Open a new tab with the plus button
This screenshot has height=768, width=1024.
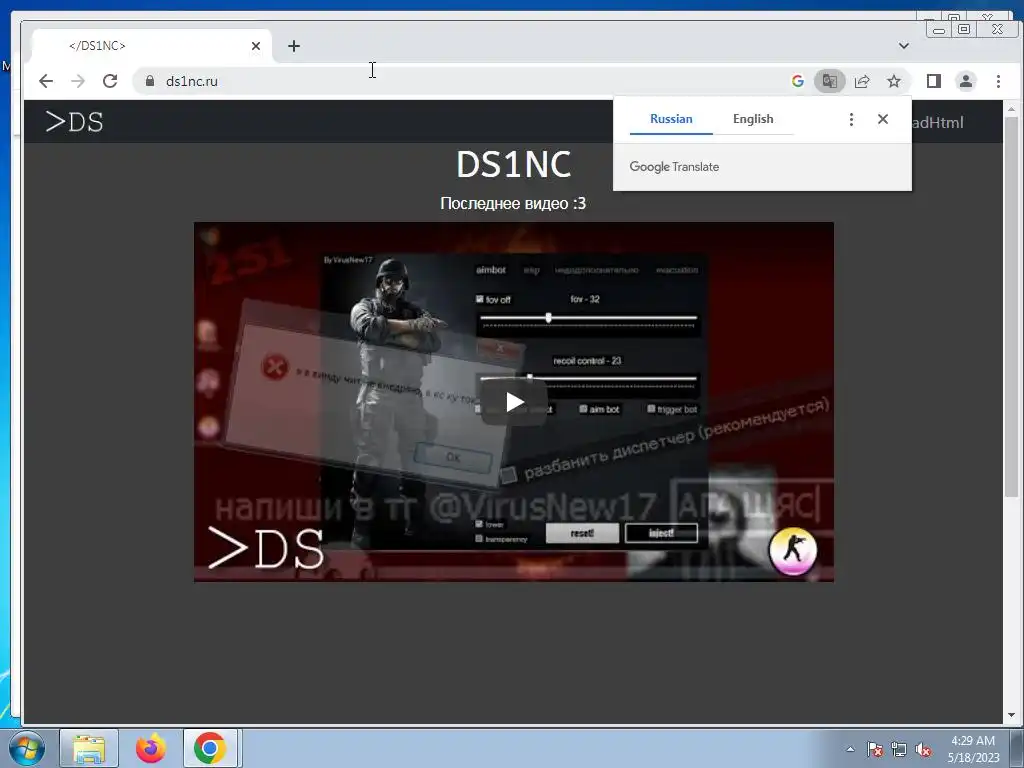tap(294, 46)
